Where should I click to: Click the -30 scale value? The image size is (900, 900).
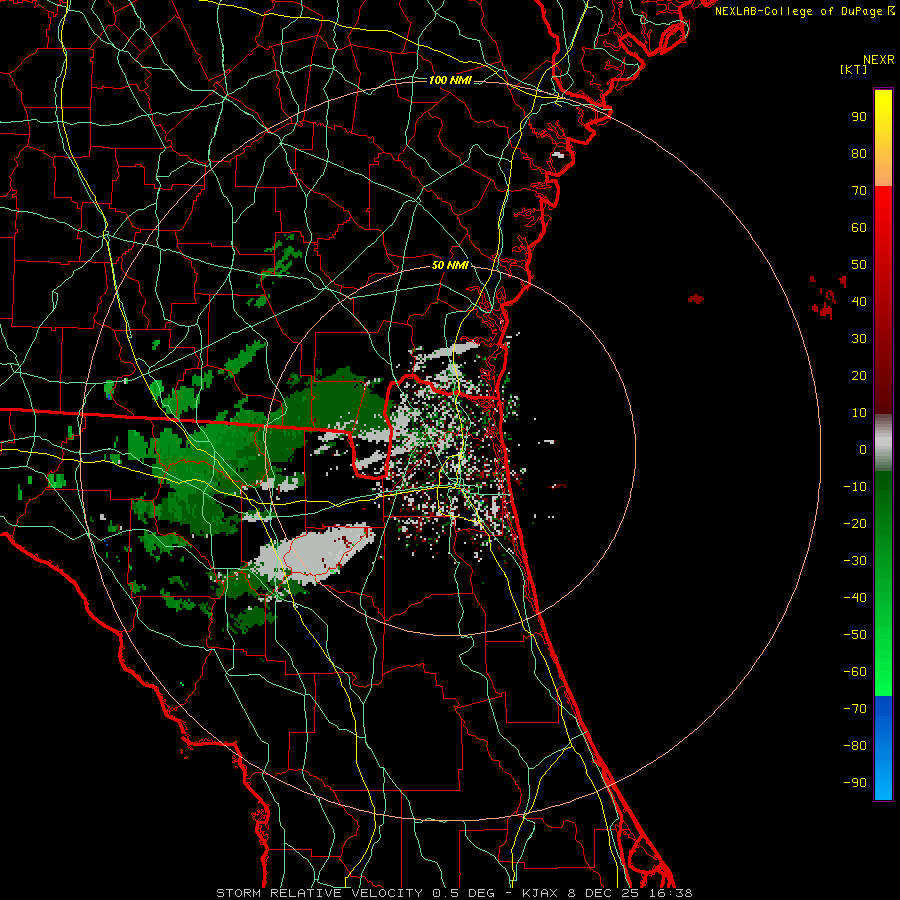(855, 561)
